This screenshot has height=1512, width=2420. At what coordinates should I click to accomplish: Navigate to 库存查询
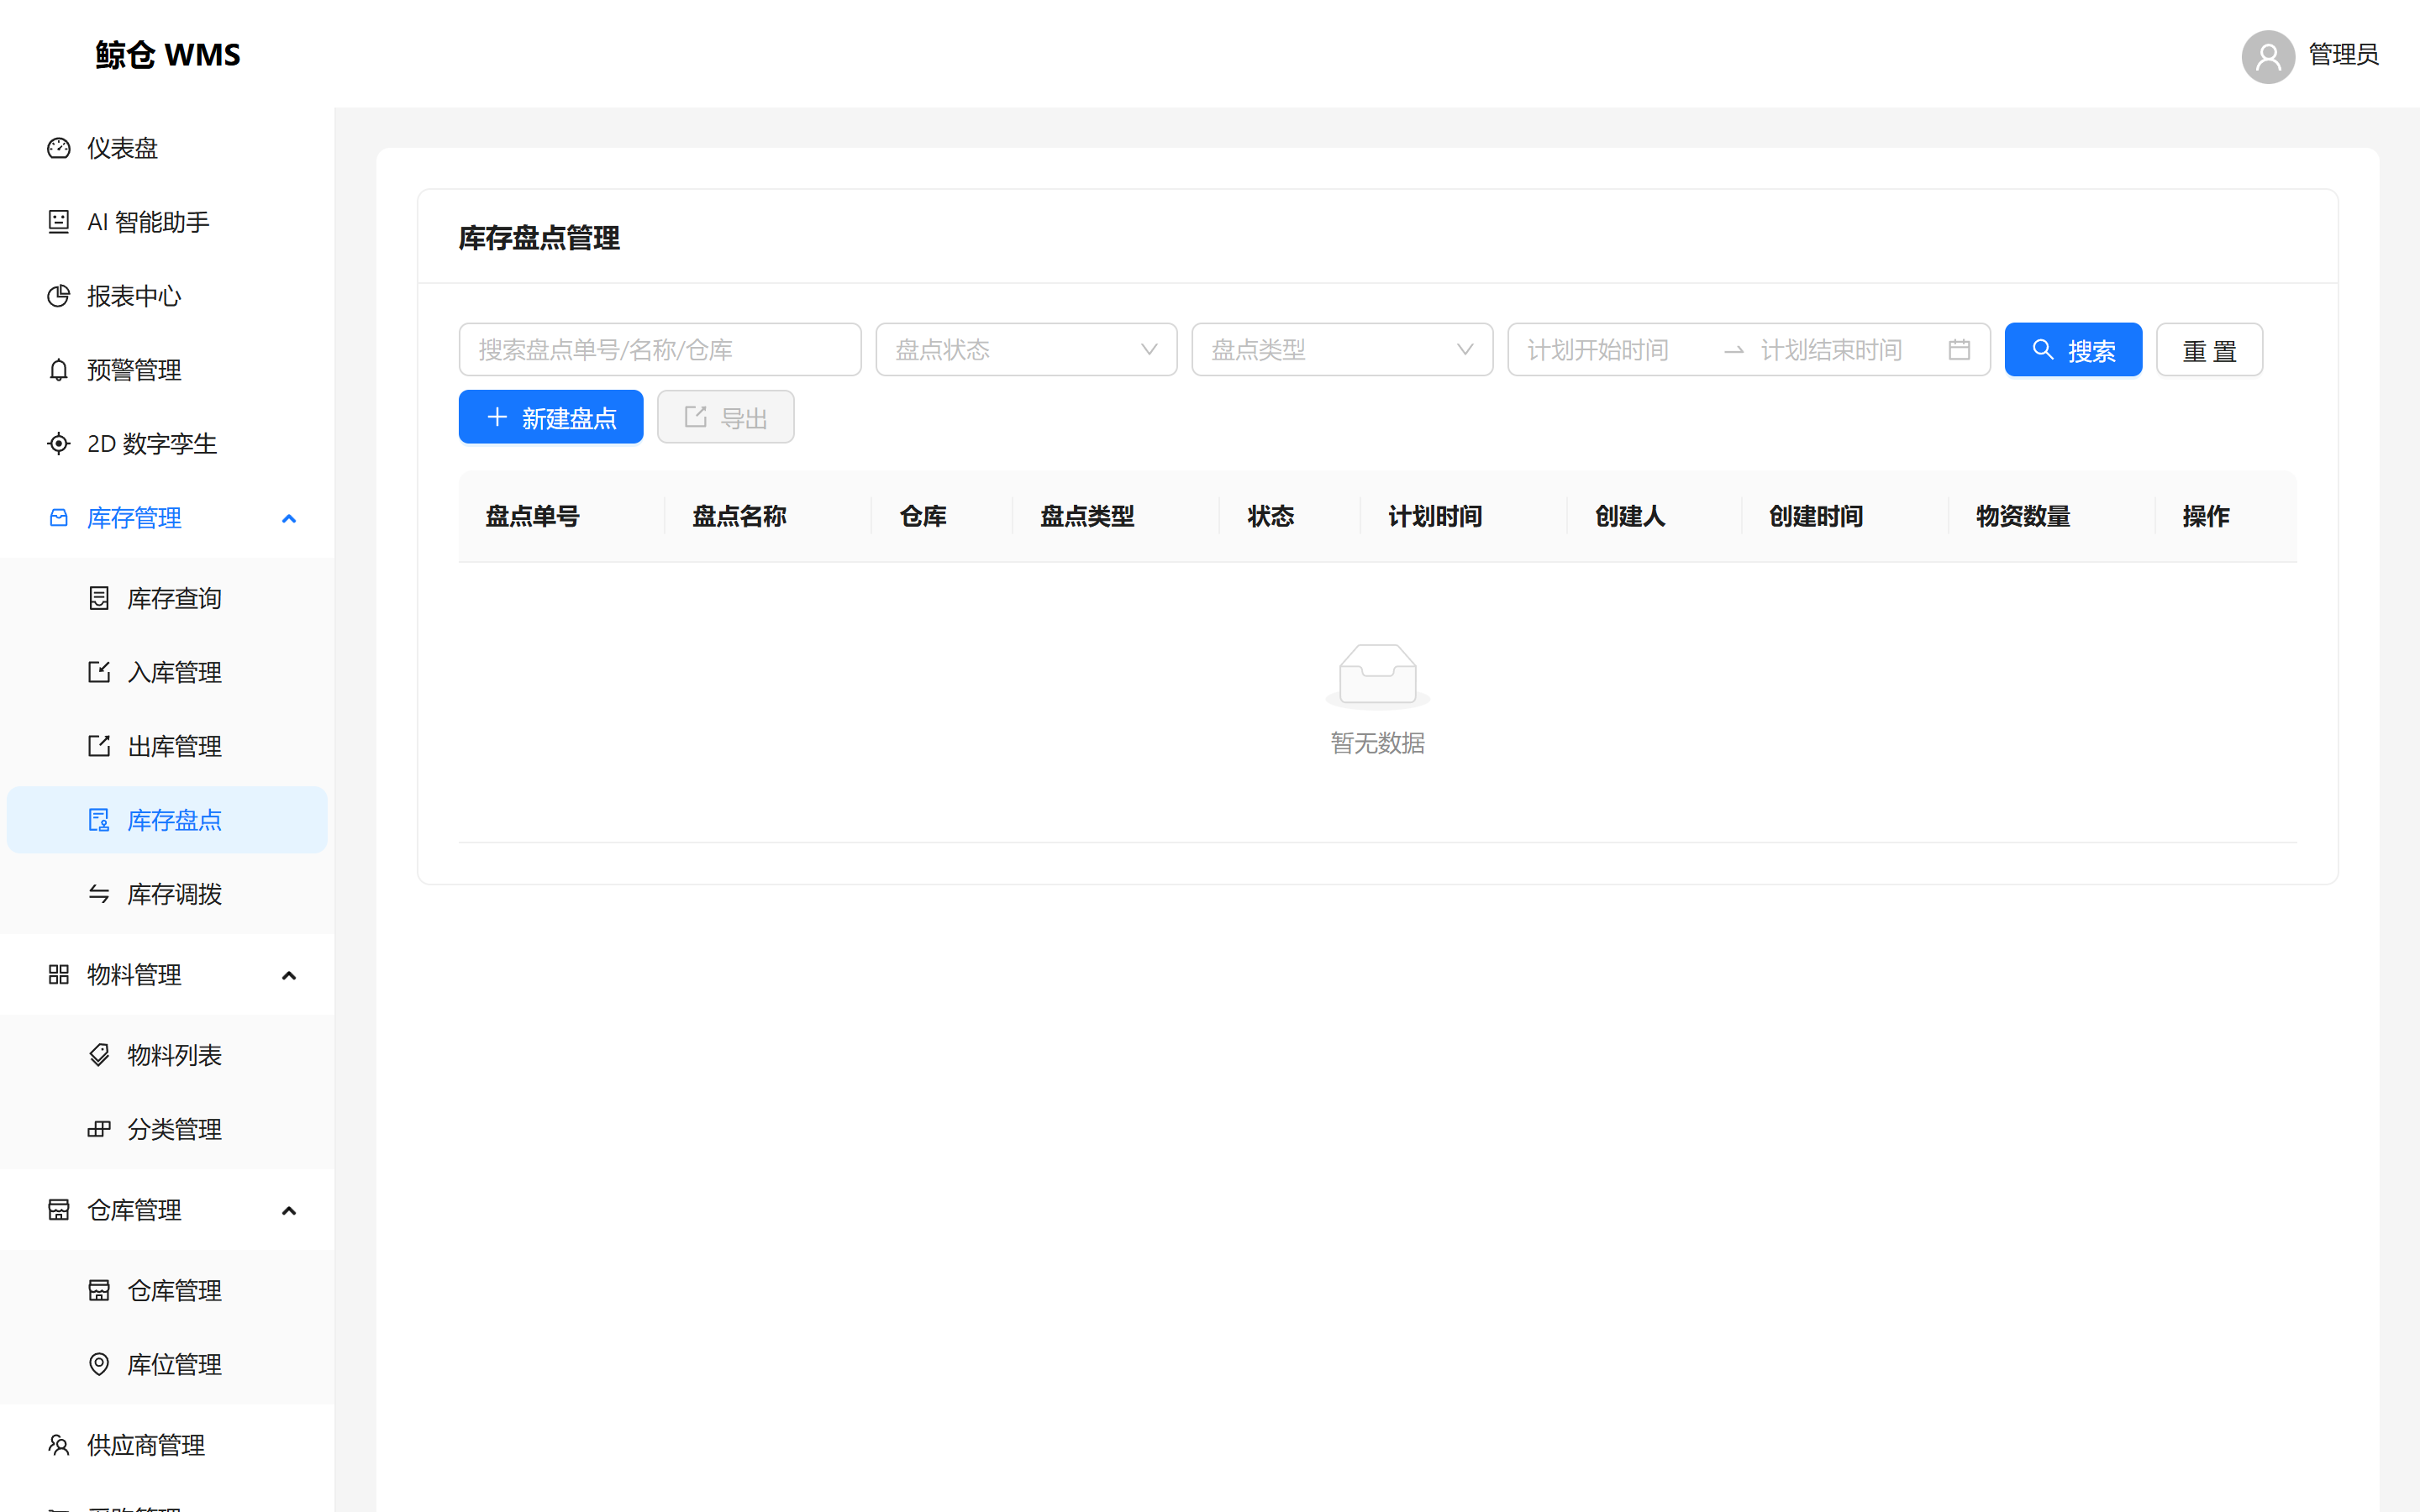(x=167, y=598)
